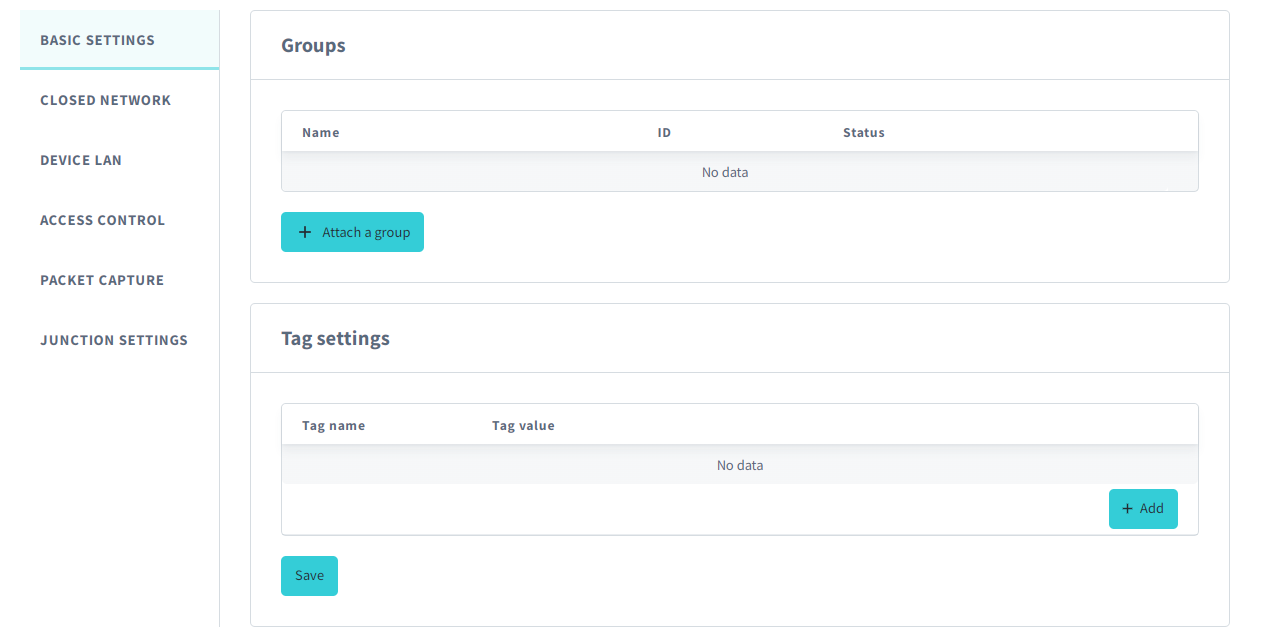Click the Status column header
Image resolution: width=1280 pixels, height=637 pixels.
click(864, 132)
